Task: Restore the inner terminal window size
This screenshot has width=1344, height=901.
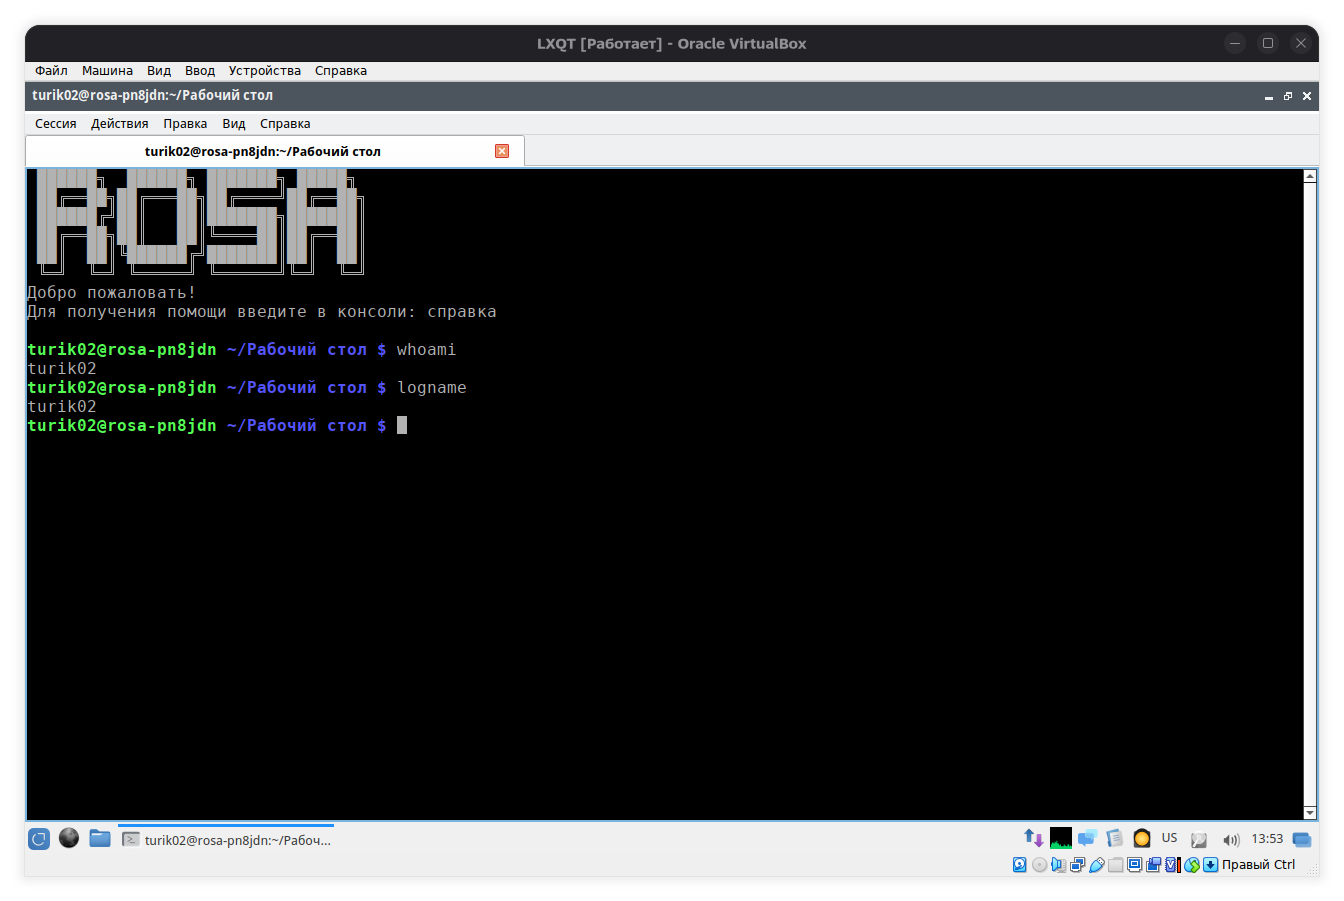Action: 1288,96
